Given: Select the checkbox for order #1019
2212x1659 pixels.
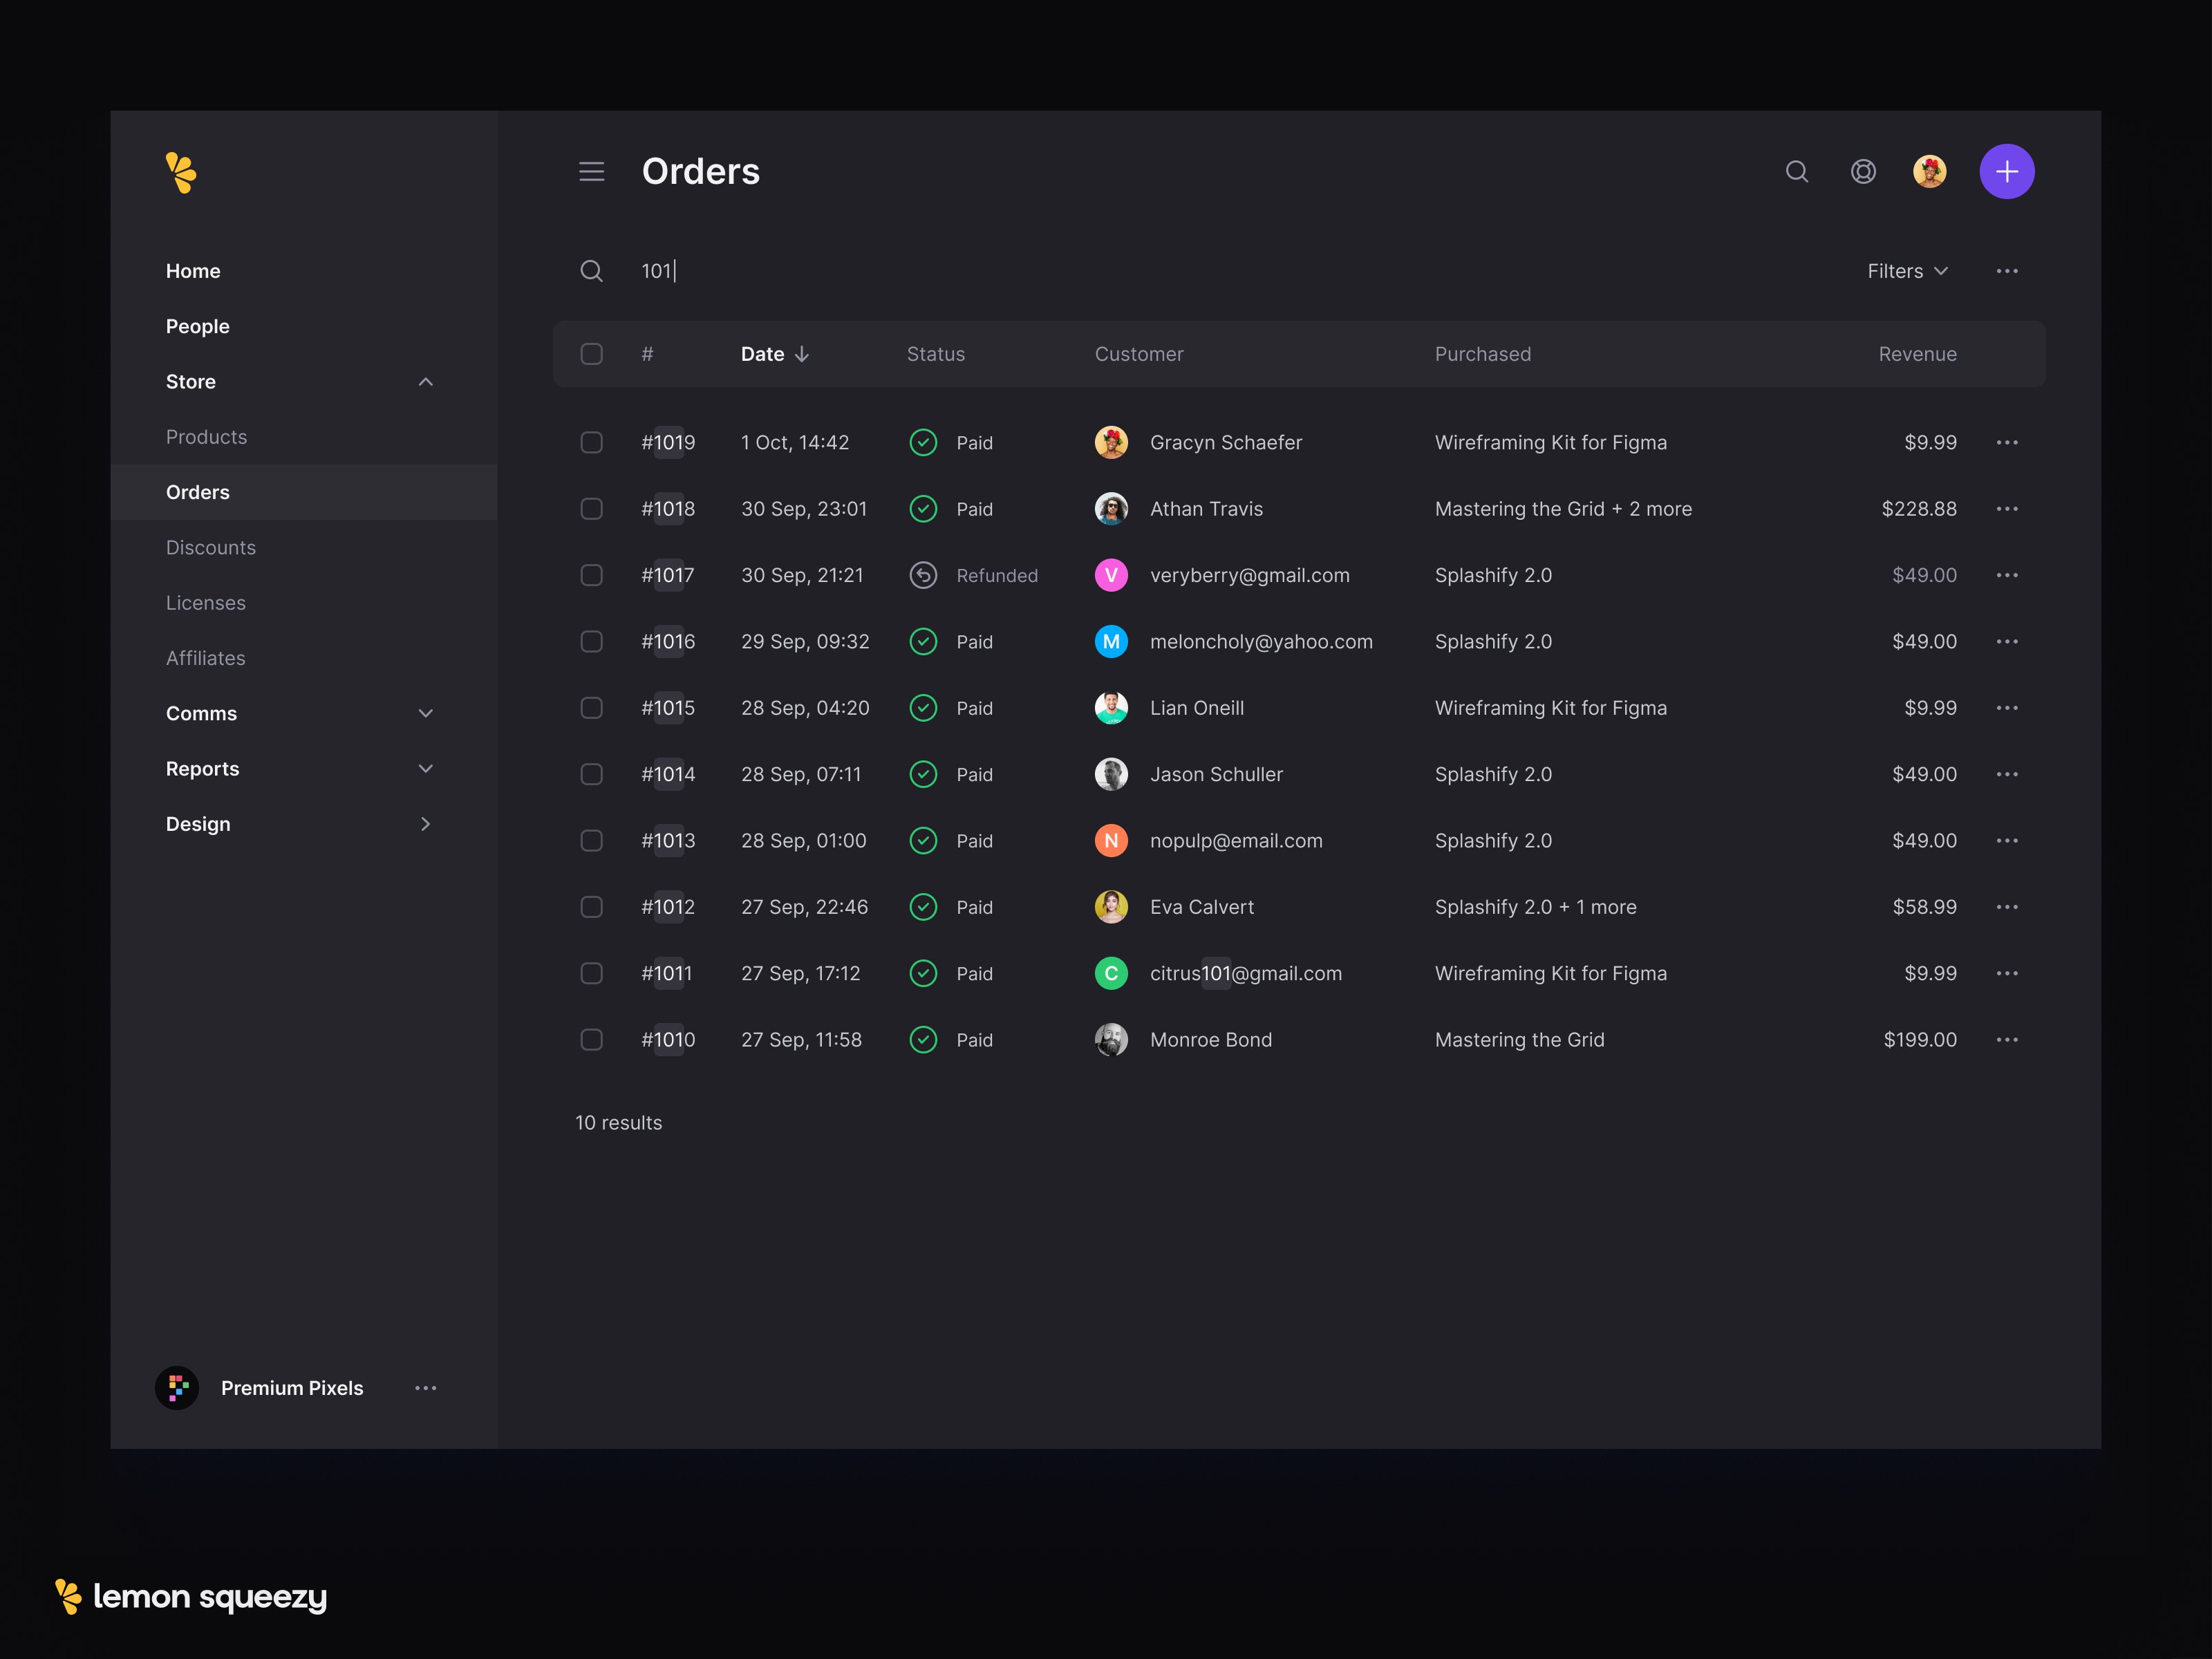Looking at the screenshot, I should (x=592, y=442).
